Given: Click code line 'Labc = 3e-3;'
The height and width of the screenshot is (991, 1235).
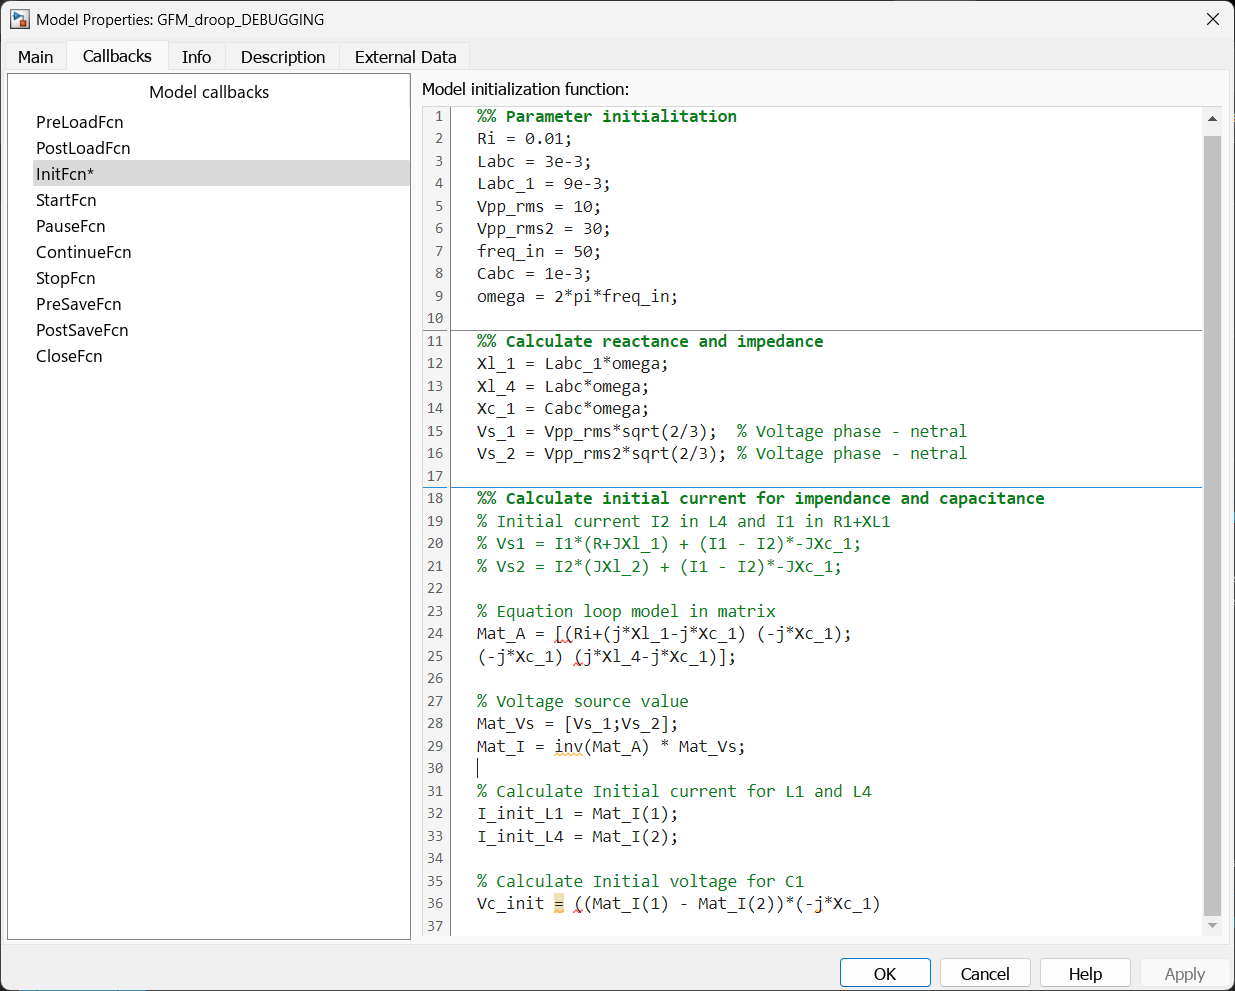Looking at the screenshot, I should [534, 161].
